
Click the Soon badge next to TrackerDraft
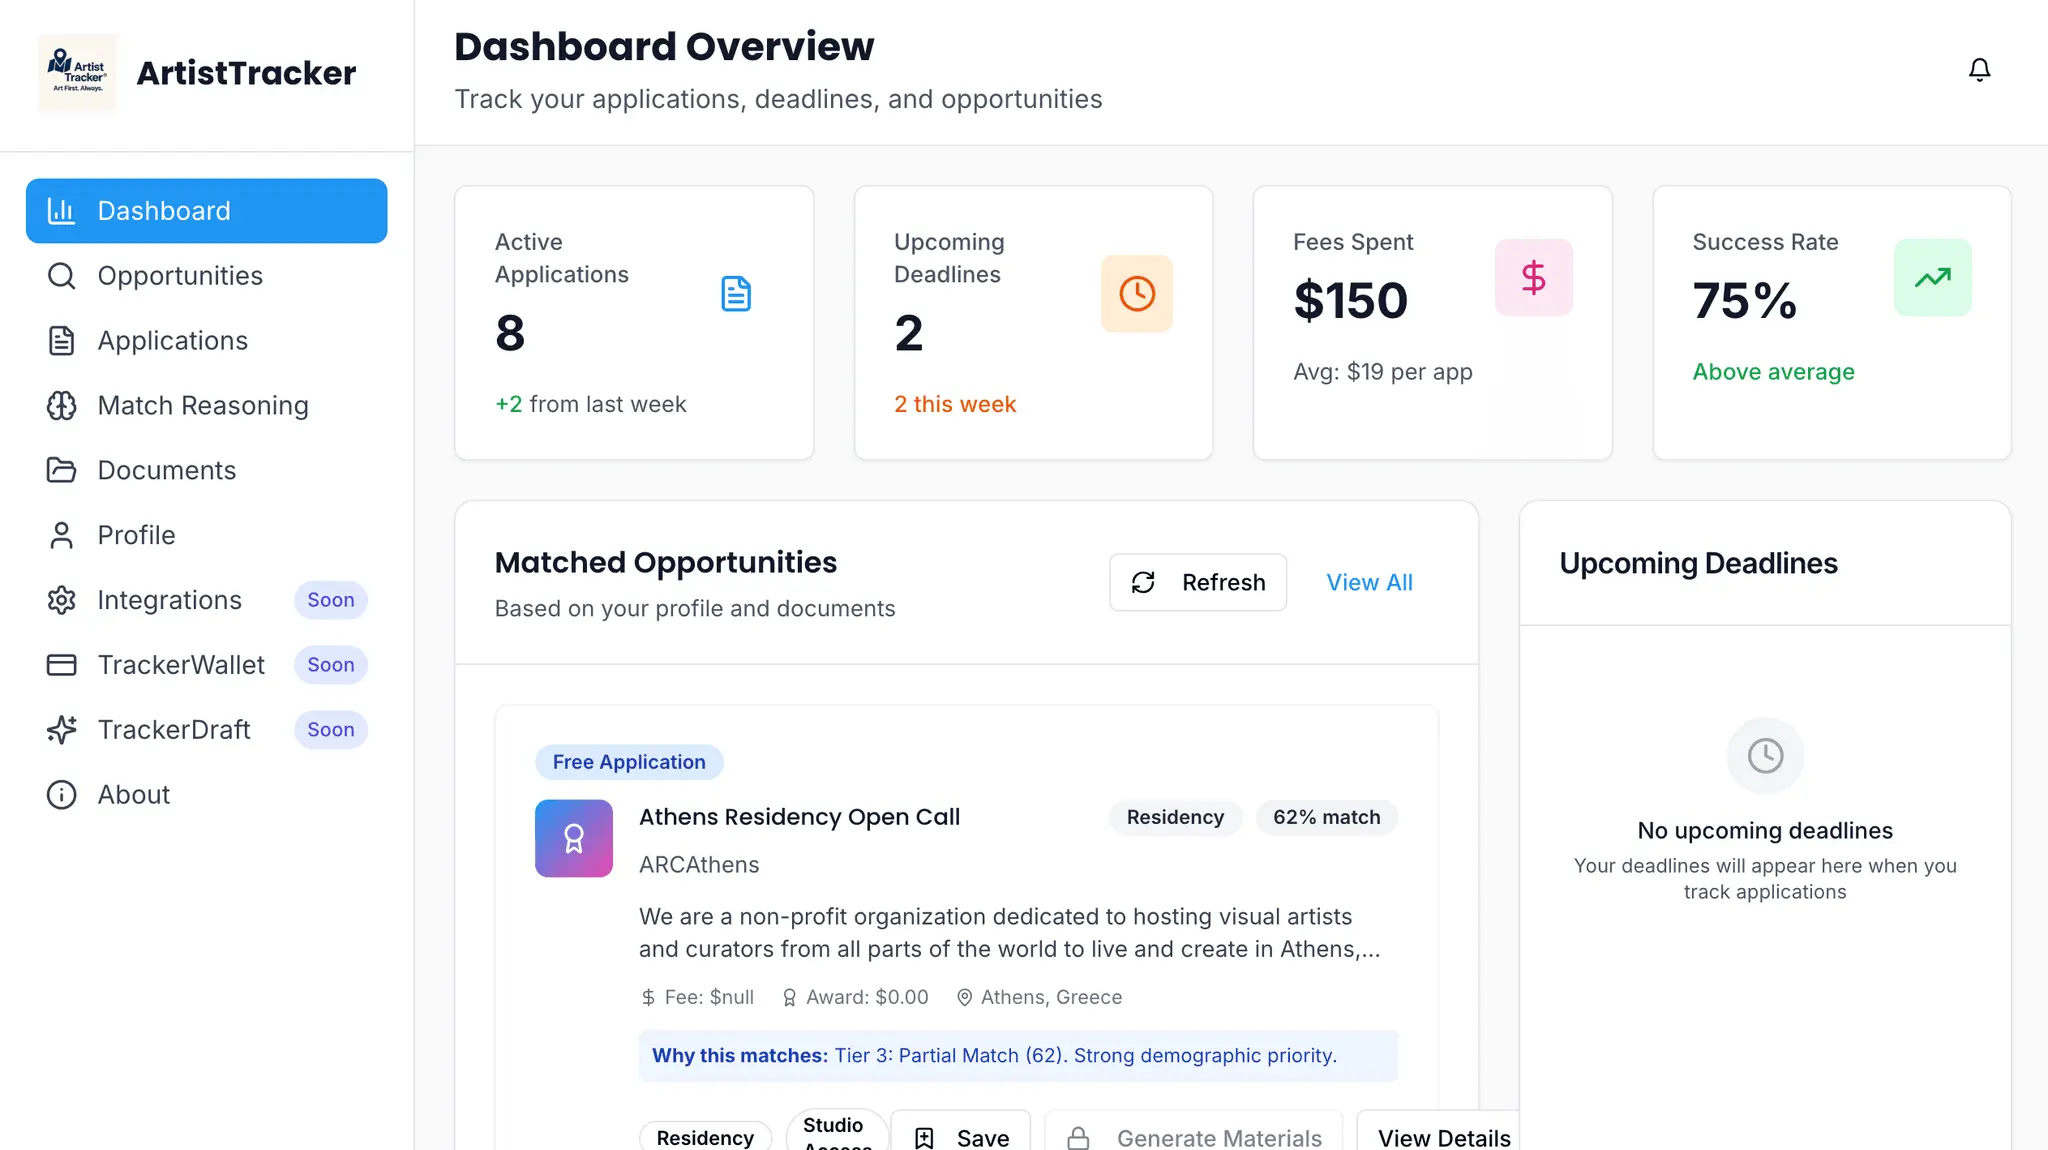(331, 730)
